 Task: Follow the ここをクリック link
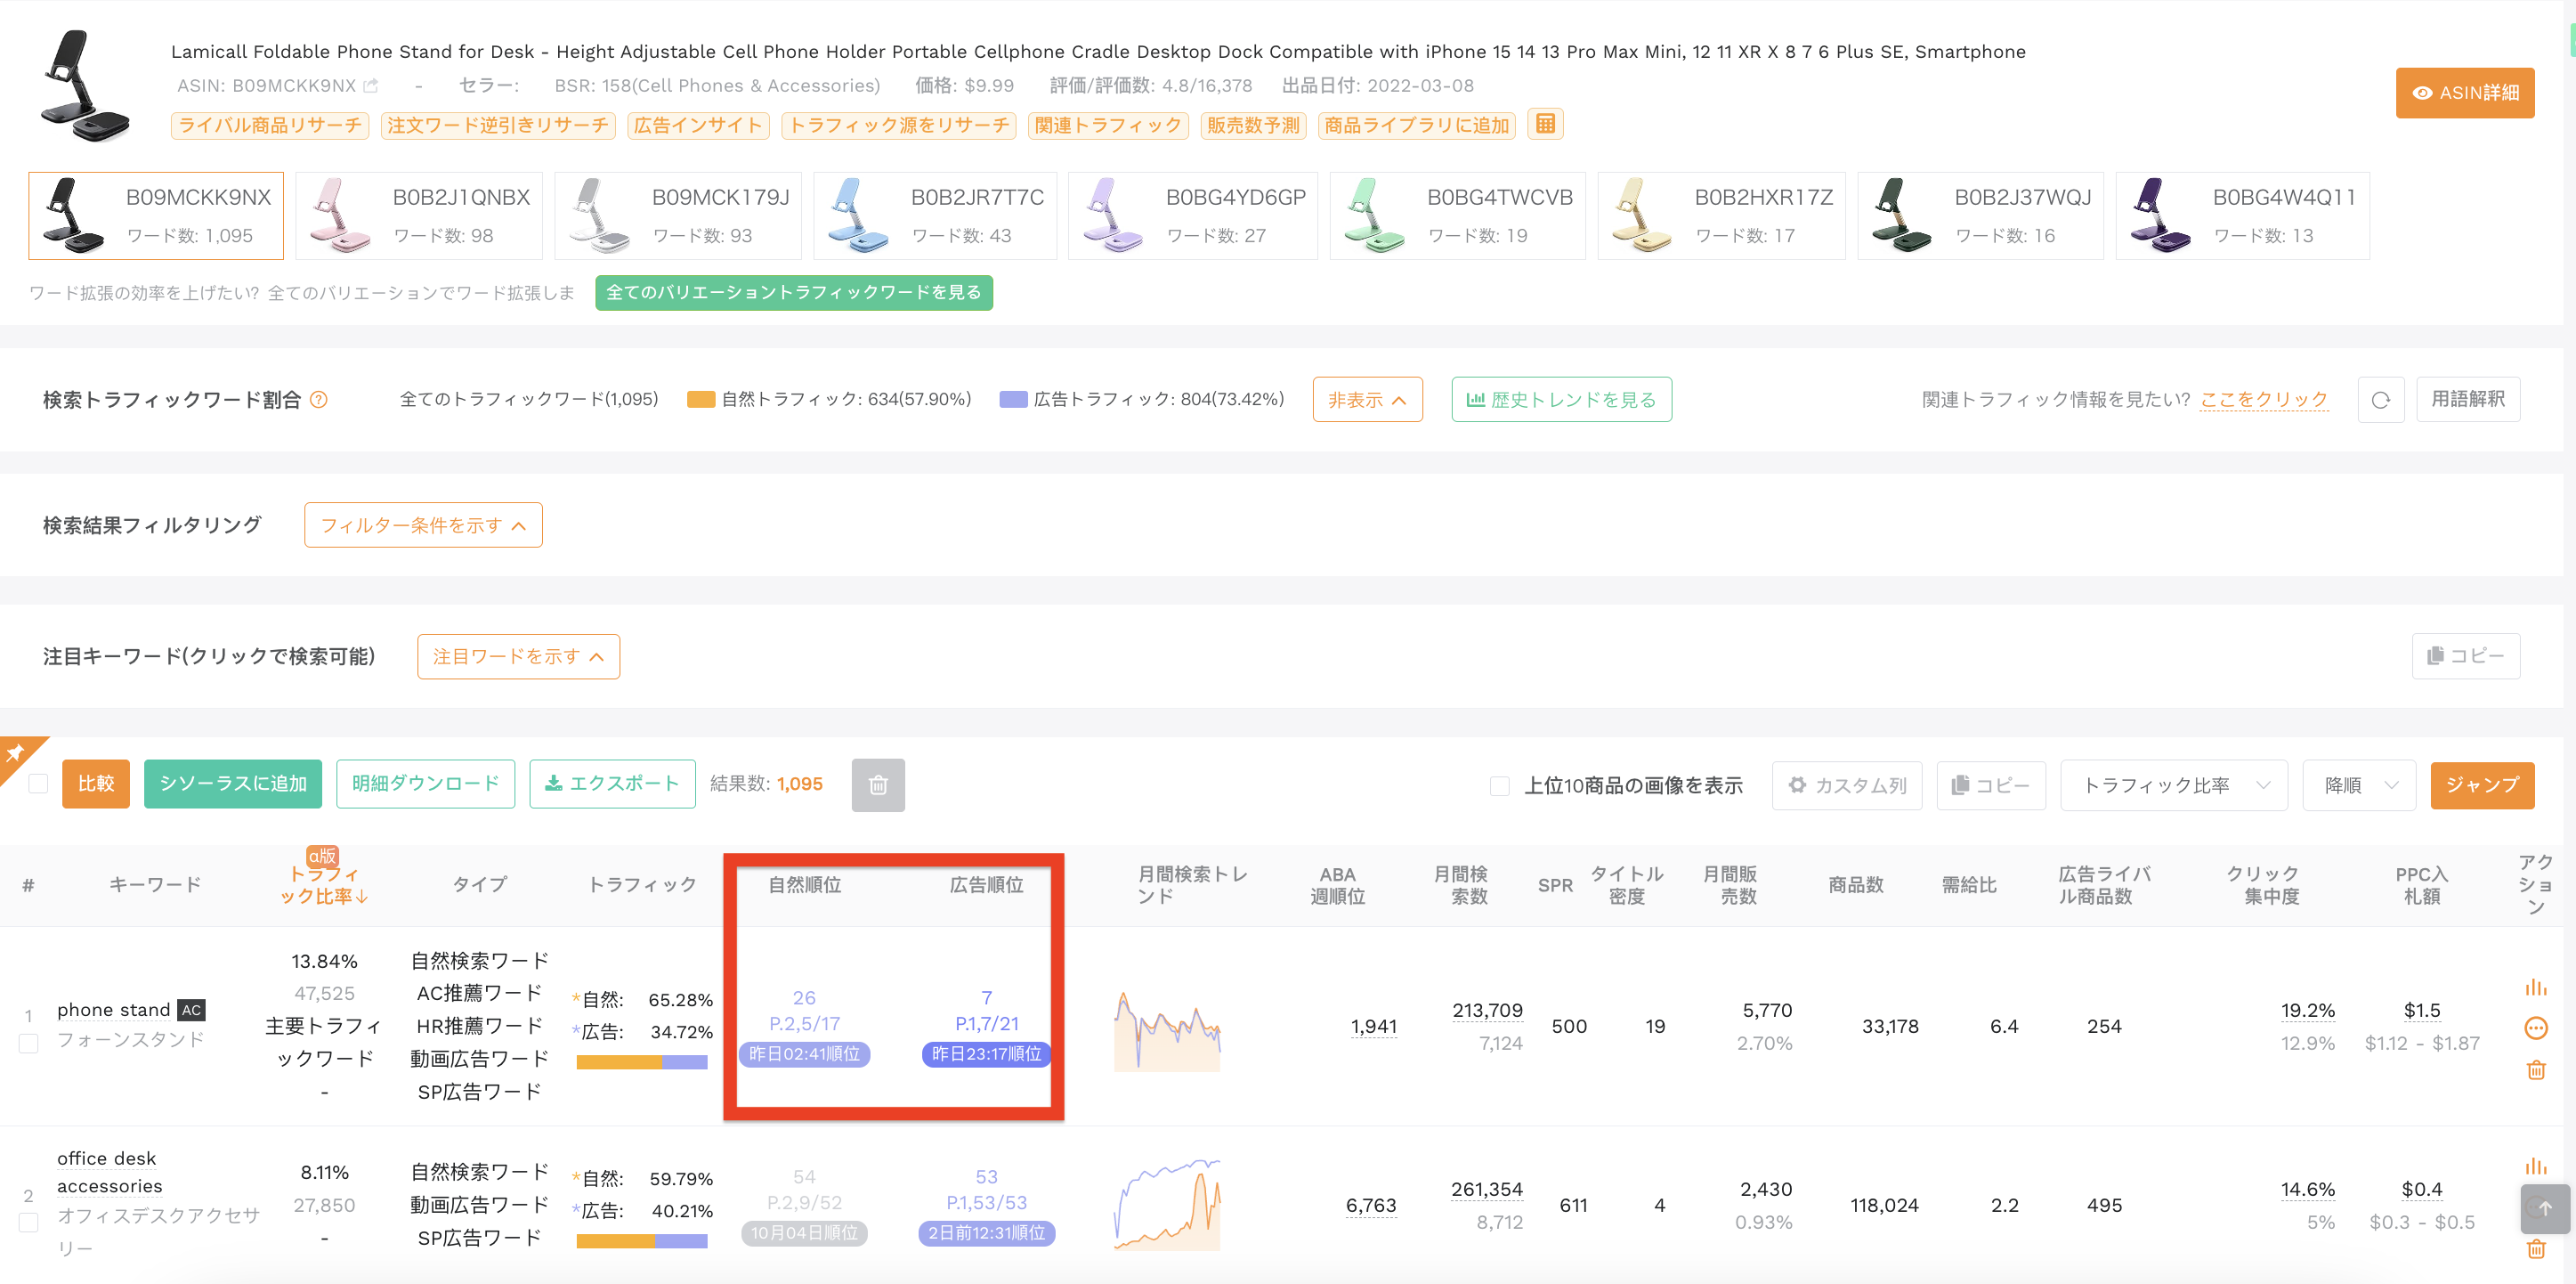(x=2264, y=400)
